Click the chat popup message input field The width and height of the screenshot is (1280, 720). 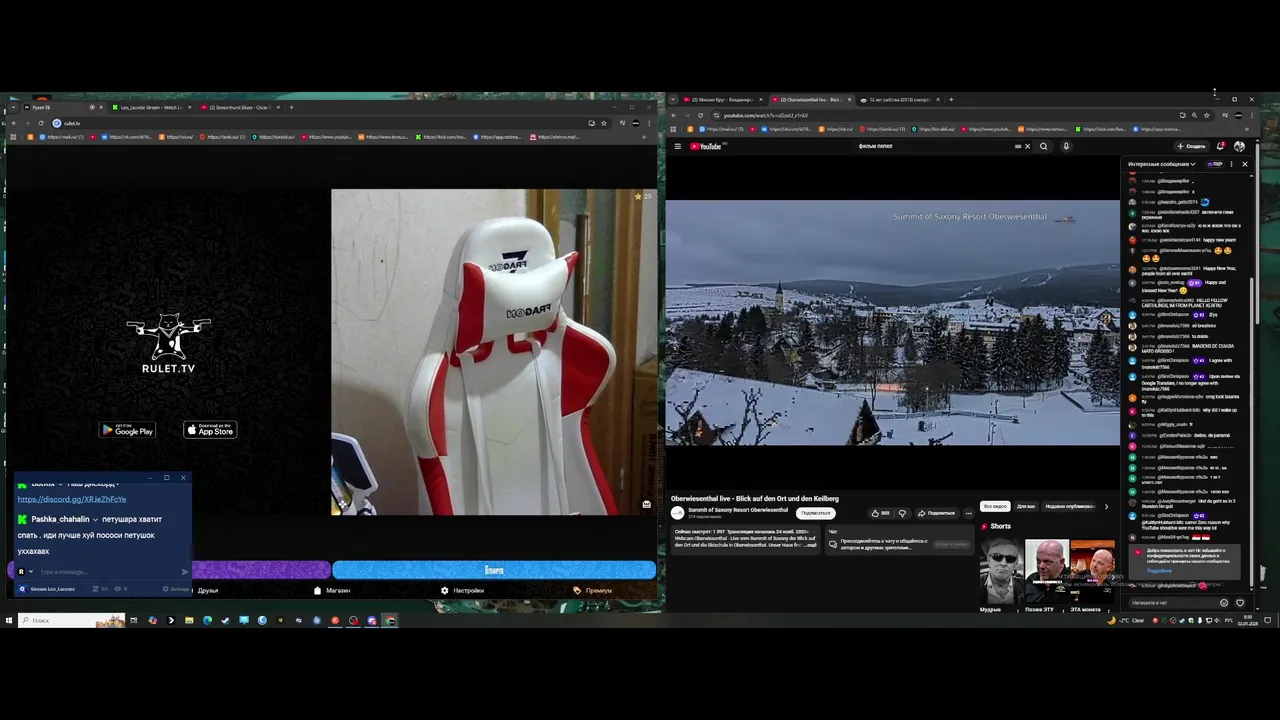[x=108, y=572]
